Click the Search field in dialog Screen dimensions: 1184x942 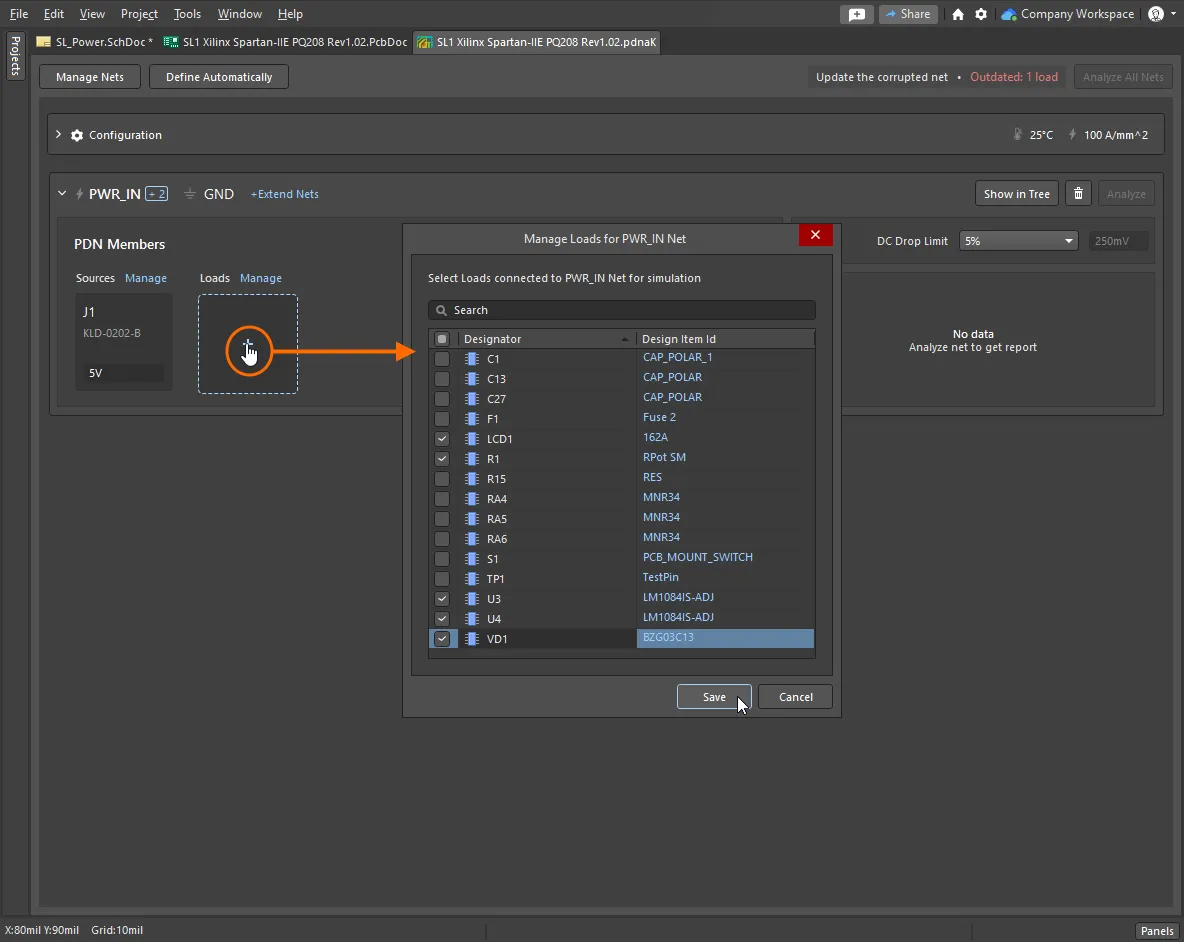click(x=622, y=310)
